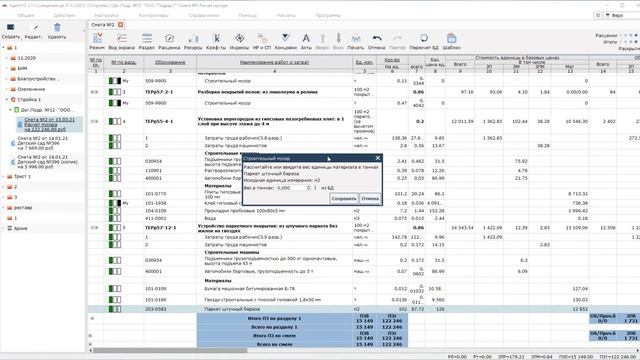Click the Редакт. pencil icon
640x360 pixels.
tap(36, 27)
